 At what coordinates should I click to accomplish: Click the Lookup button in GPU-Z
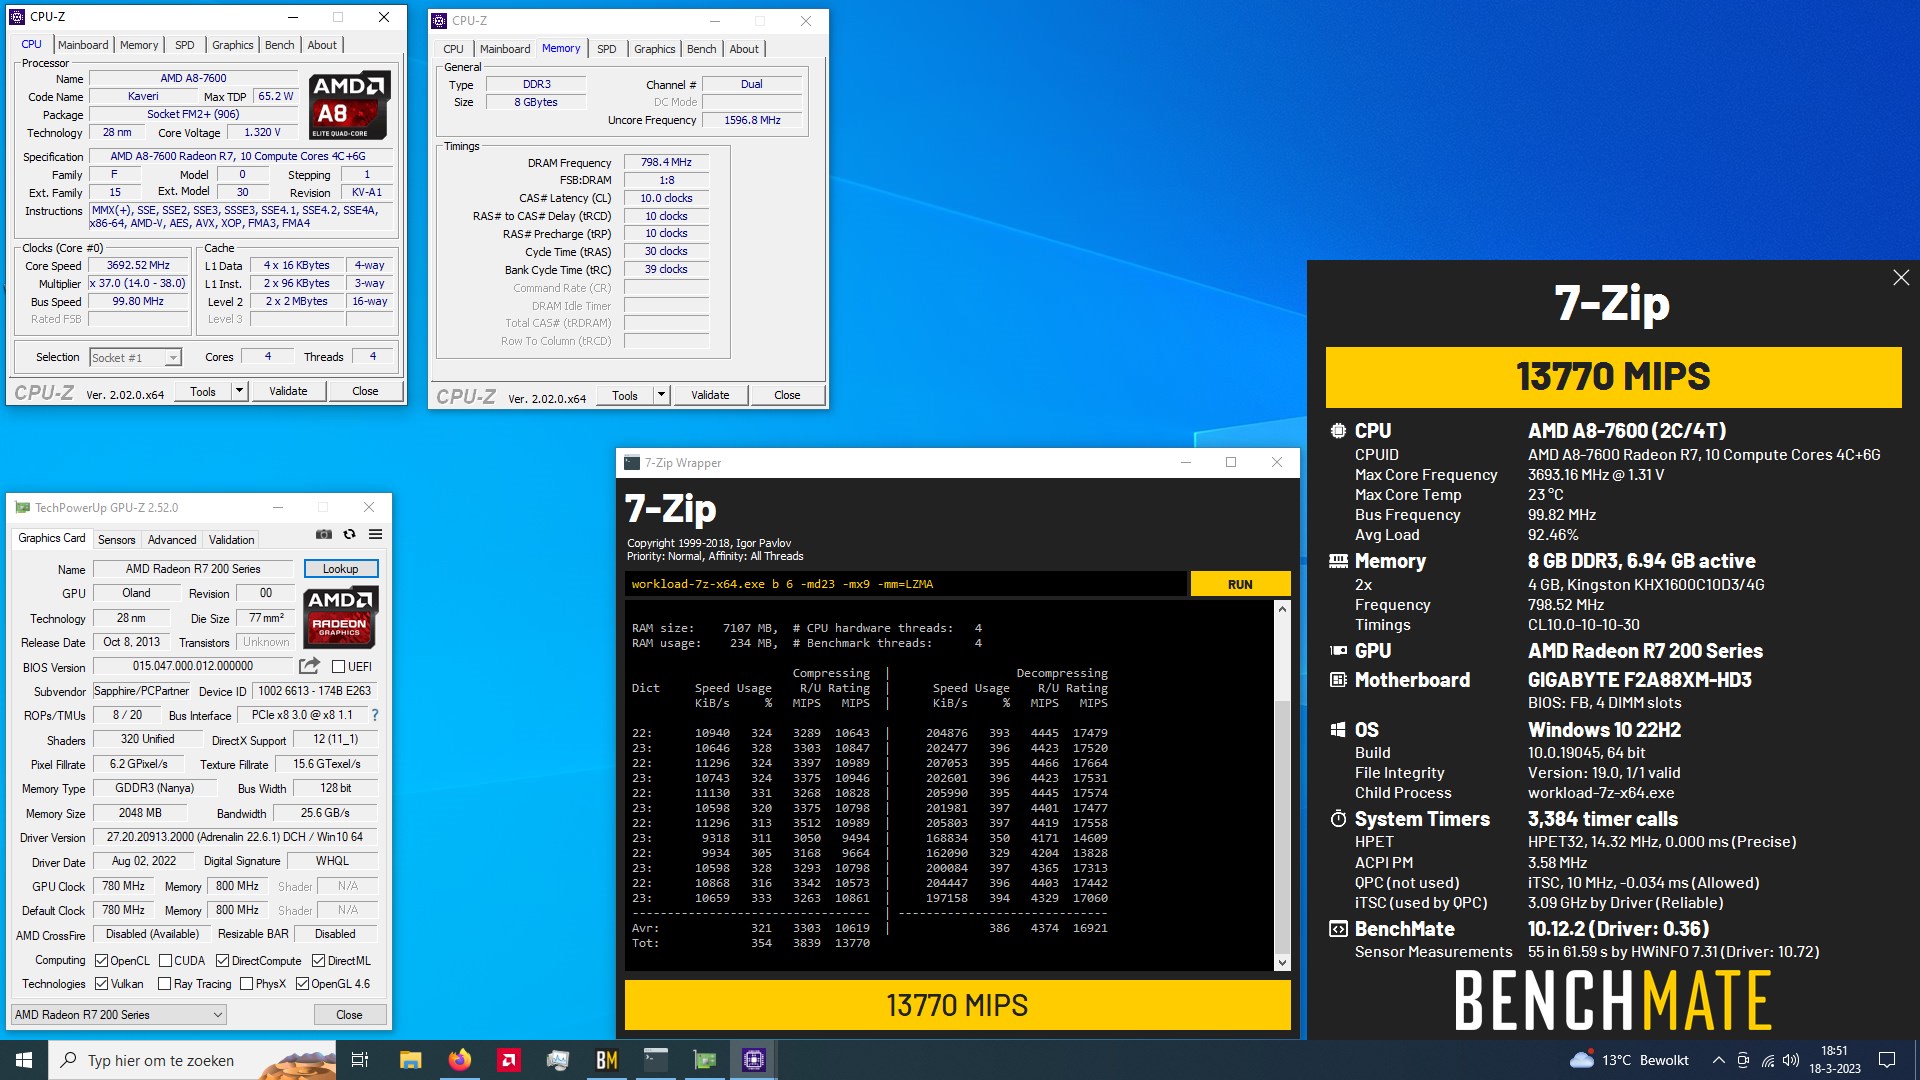click(341, 569)
